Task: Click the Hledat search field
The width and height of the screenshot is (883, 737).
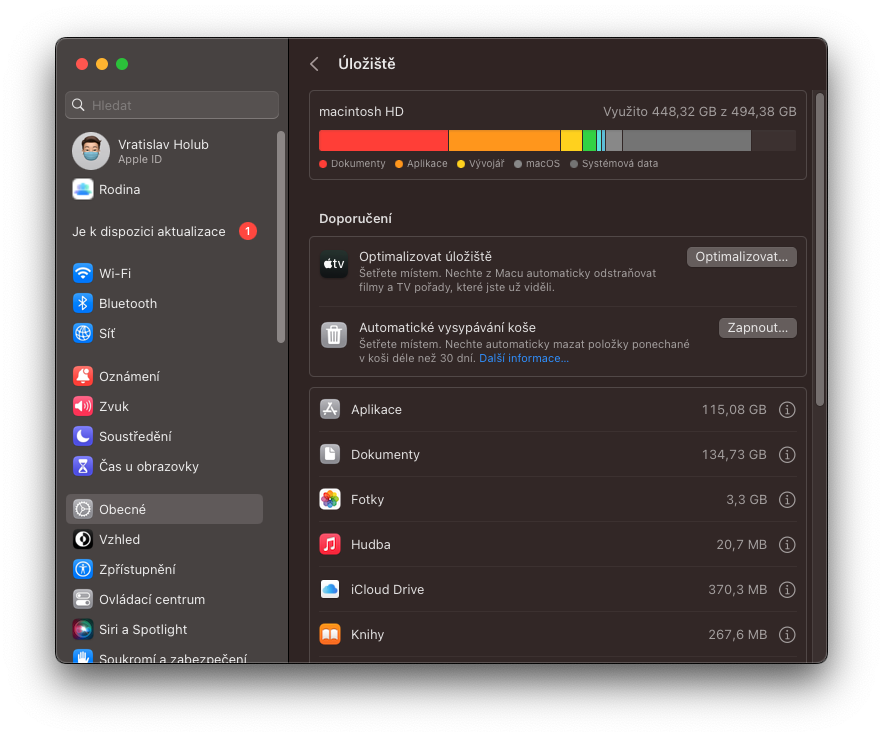Action: coord(172,105)
